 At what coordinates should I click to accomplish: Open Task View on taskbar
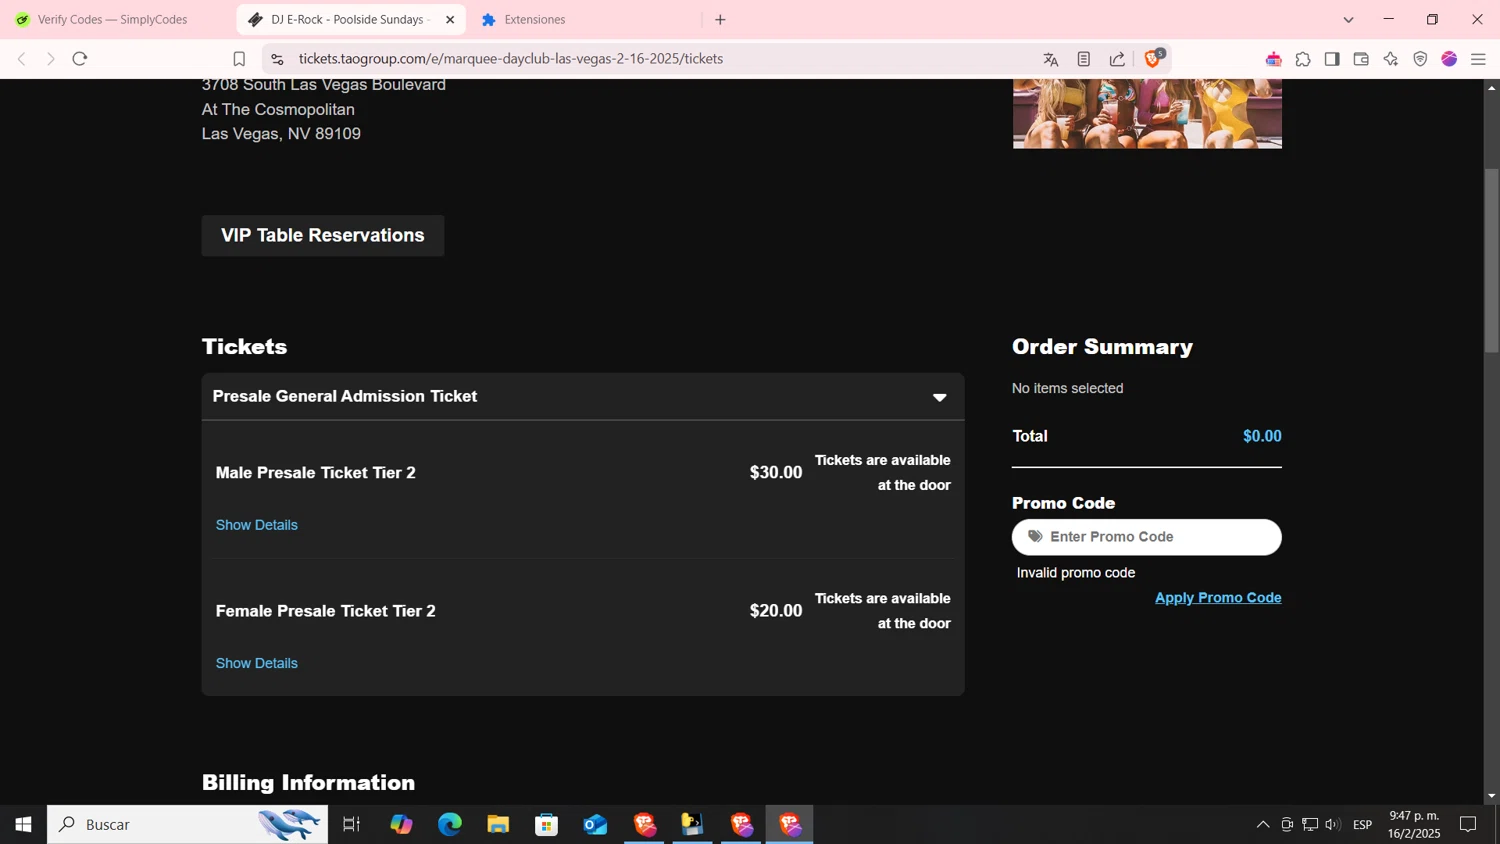pyautogui.click(x=351, y=824)
